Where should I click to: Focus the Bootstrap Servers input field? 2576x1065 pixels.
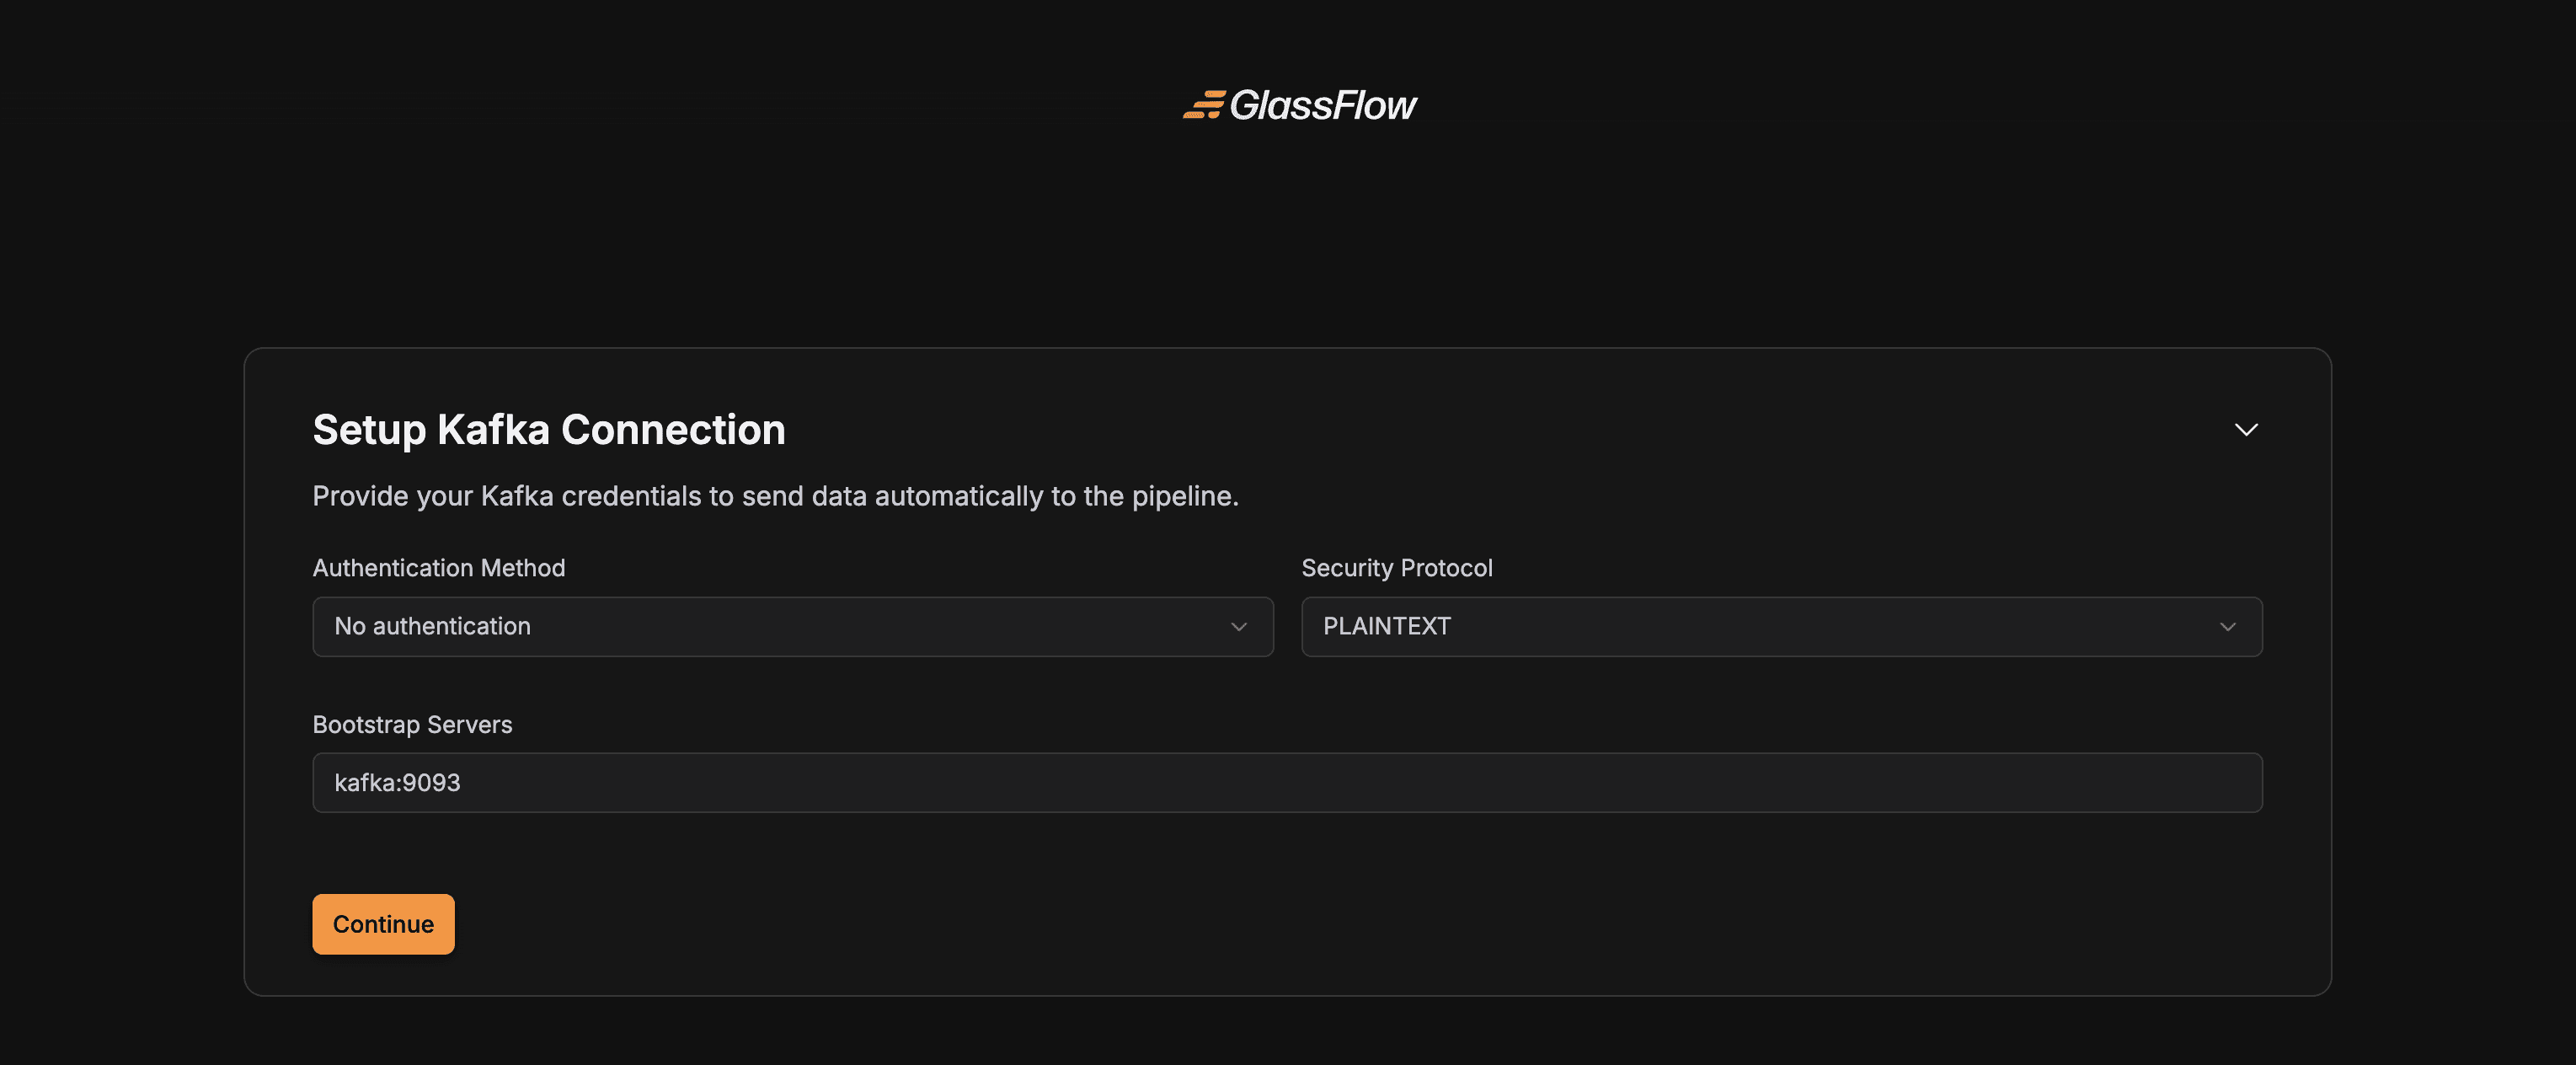[1287, 783]
